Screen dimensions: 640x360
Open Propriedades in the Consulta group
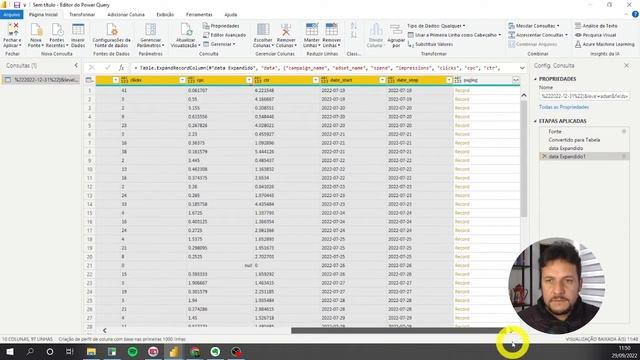click(x=221, y=26)
